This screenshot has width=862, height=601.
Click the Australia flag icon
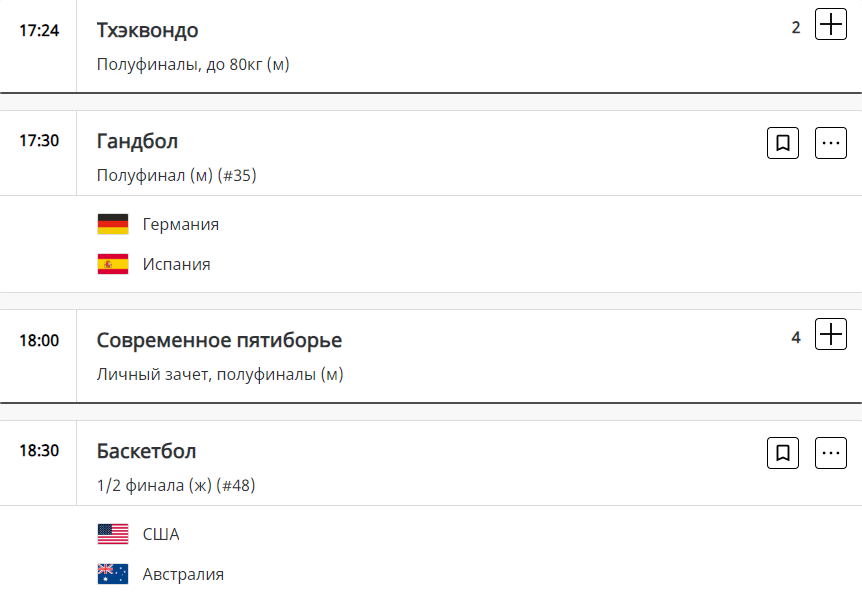click(x=113, y=574)
